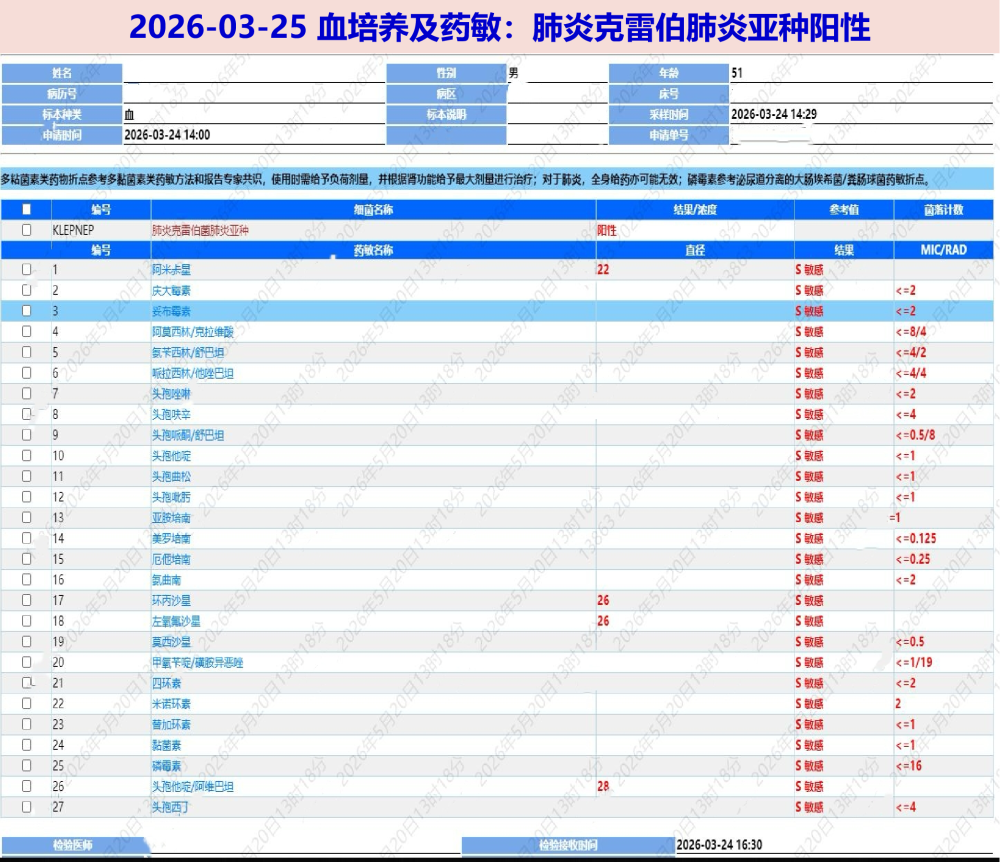
Task: Click the 性别 field showing 男
Action: (557, 73)
